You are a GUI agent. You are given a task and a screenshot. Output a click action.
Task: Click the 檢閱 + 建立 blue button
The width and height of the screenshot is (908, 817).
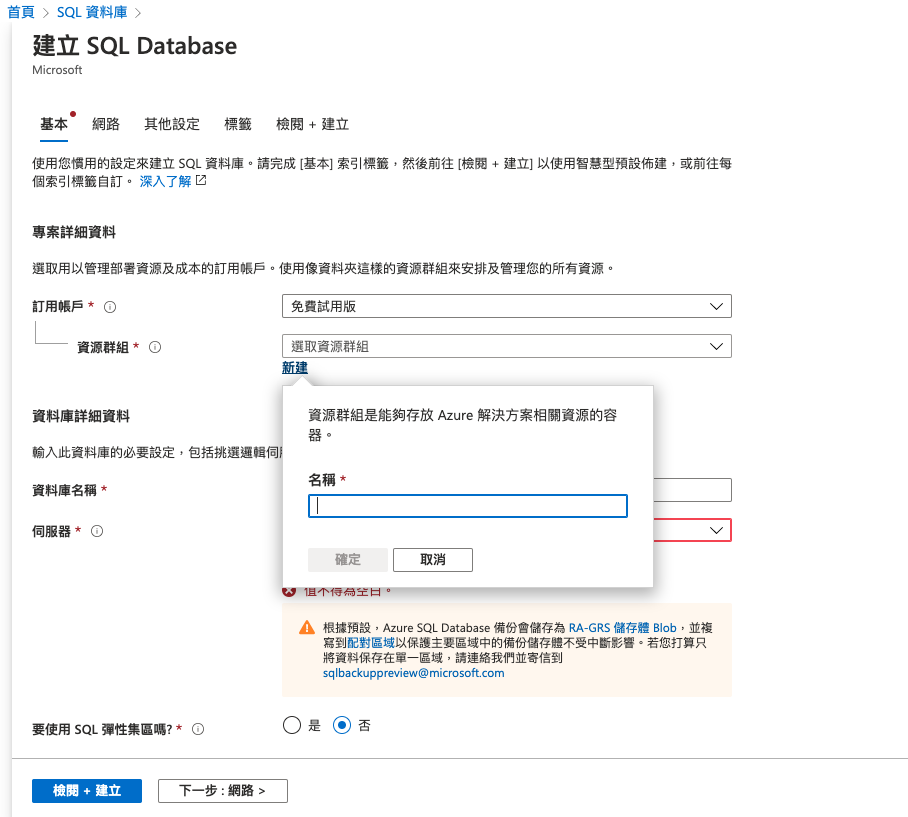point(87,791)
